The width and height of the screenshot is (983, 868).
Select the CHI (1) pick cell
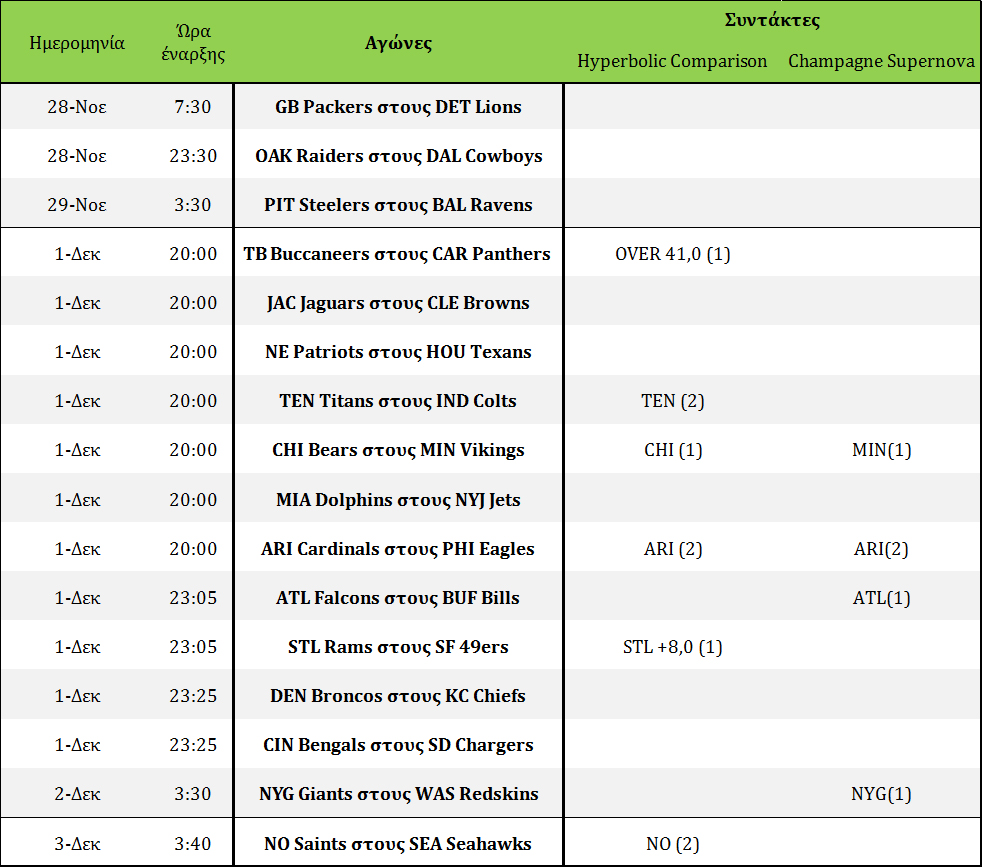click(672, 450)
